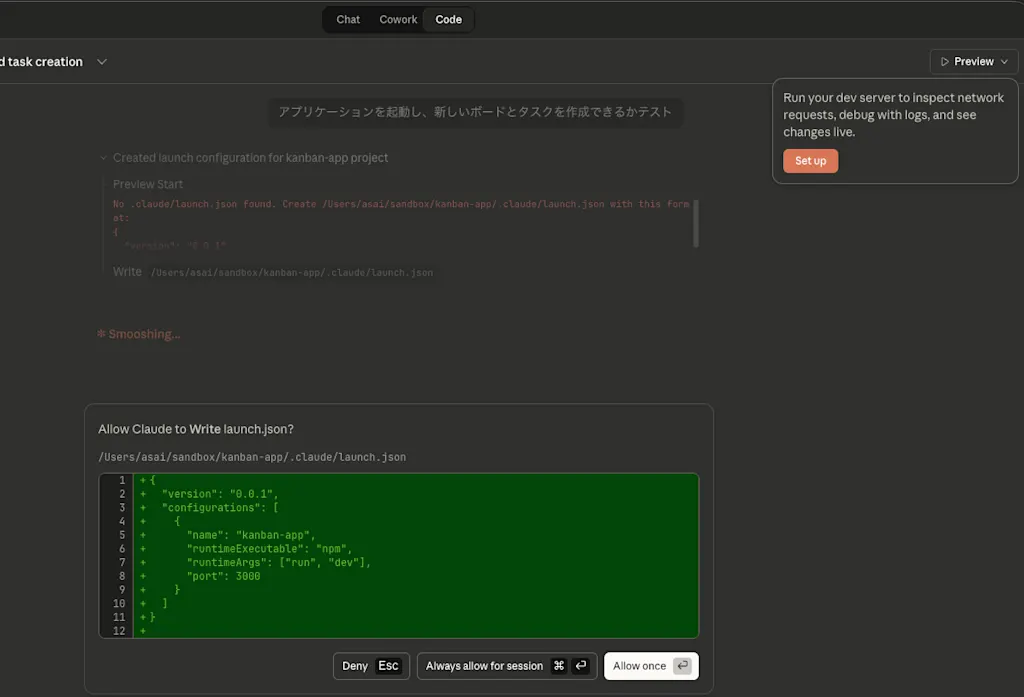This screenshot has width=1024, height=697.
Task: Choose Always allow for session
Action: [507, 666]
